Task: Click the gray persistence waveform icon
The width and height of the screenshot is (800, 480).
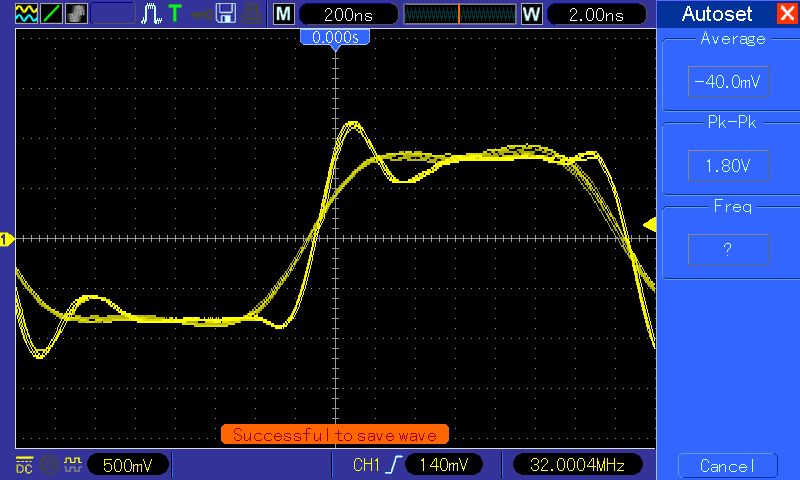Action: point(77,13)
